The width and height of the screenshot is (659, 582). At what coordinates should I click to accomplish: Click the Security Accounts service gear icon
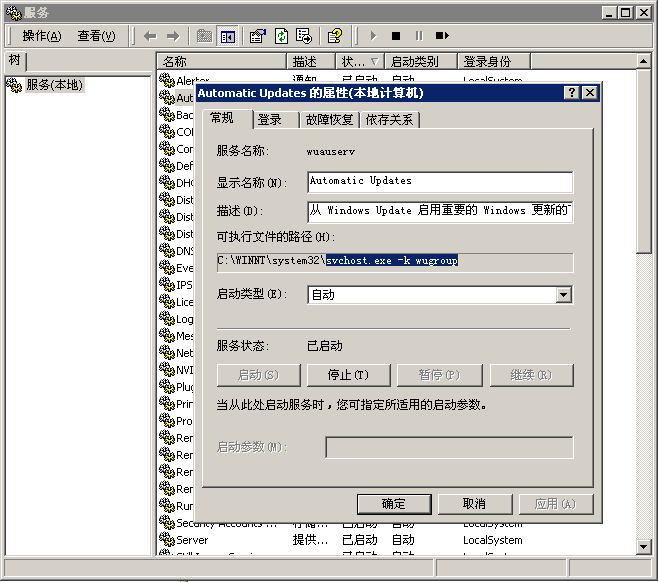click(167, 522)
